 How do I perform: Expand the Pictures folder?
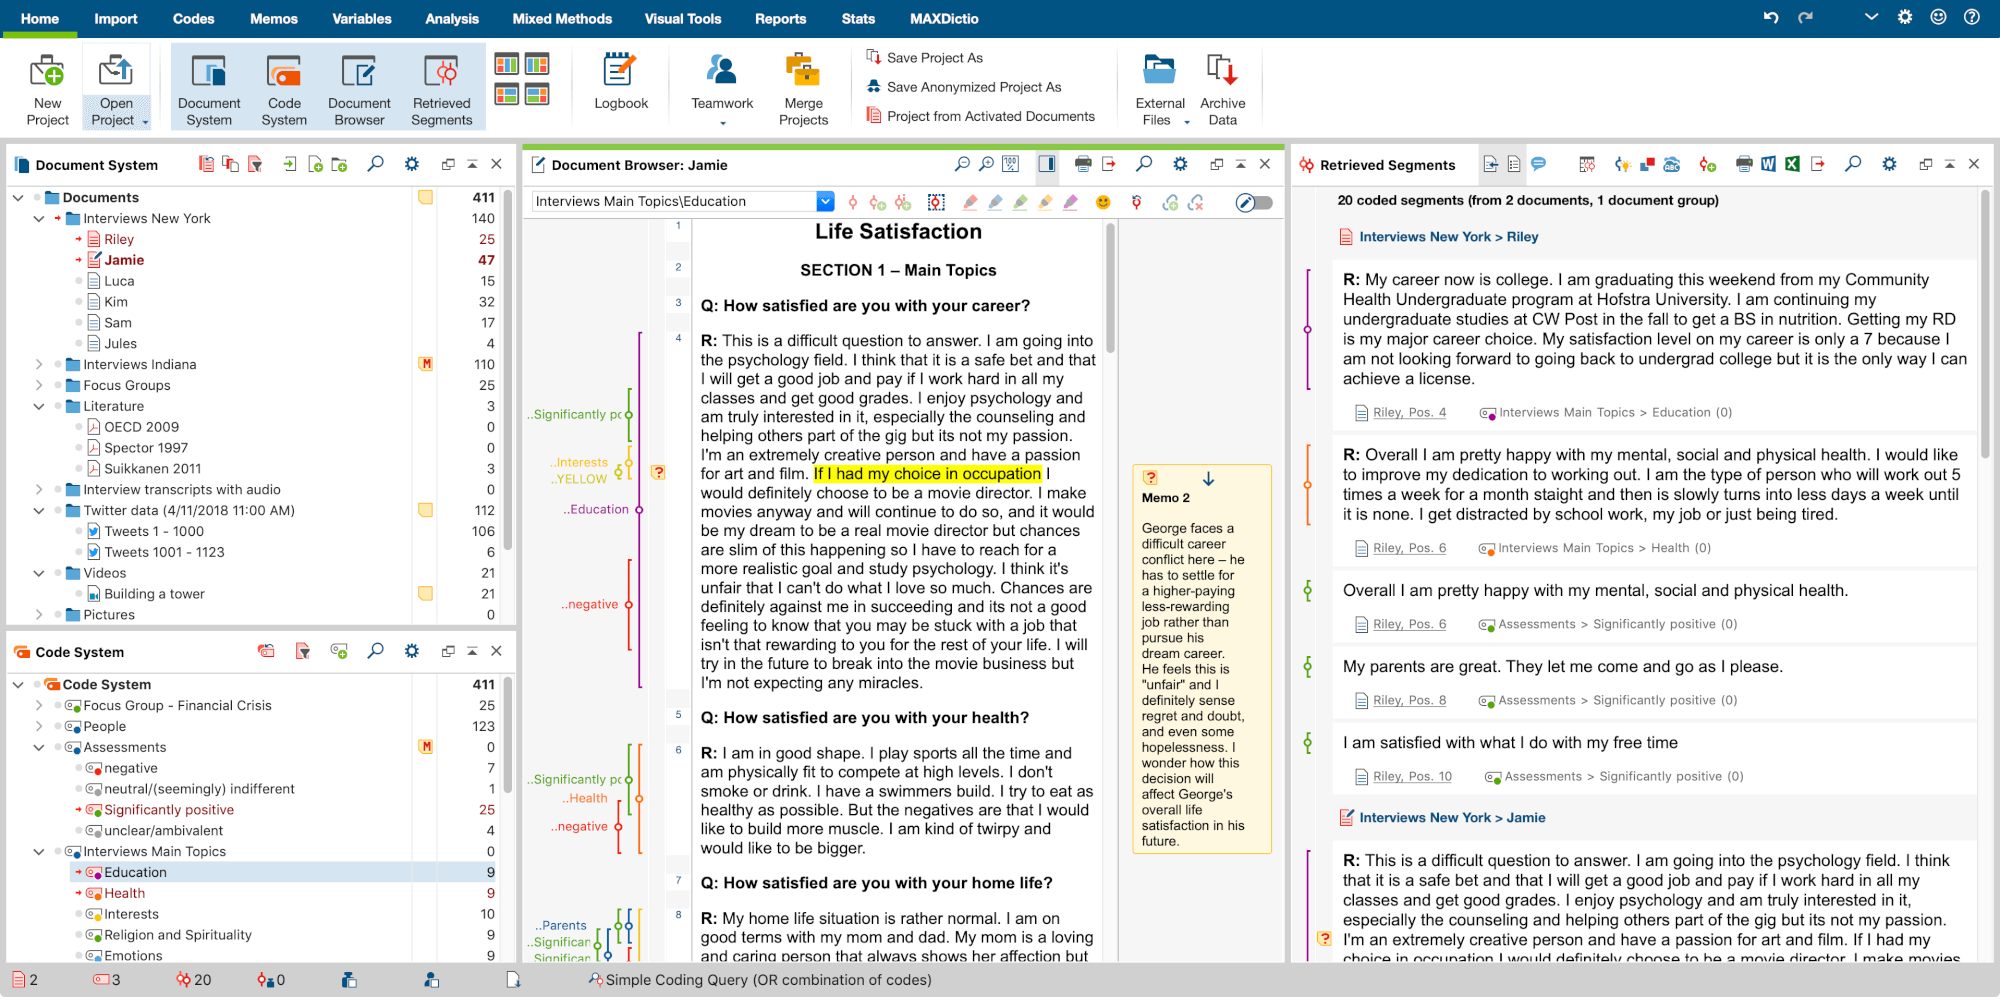(x=39, y=615)
